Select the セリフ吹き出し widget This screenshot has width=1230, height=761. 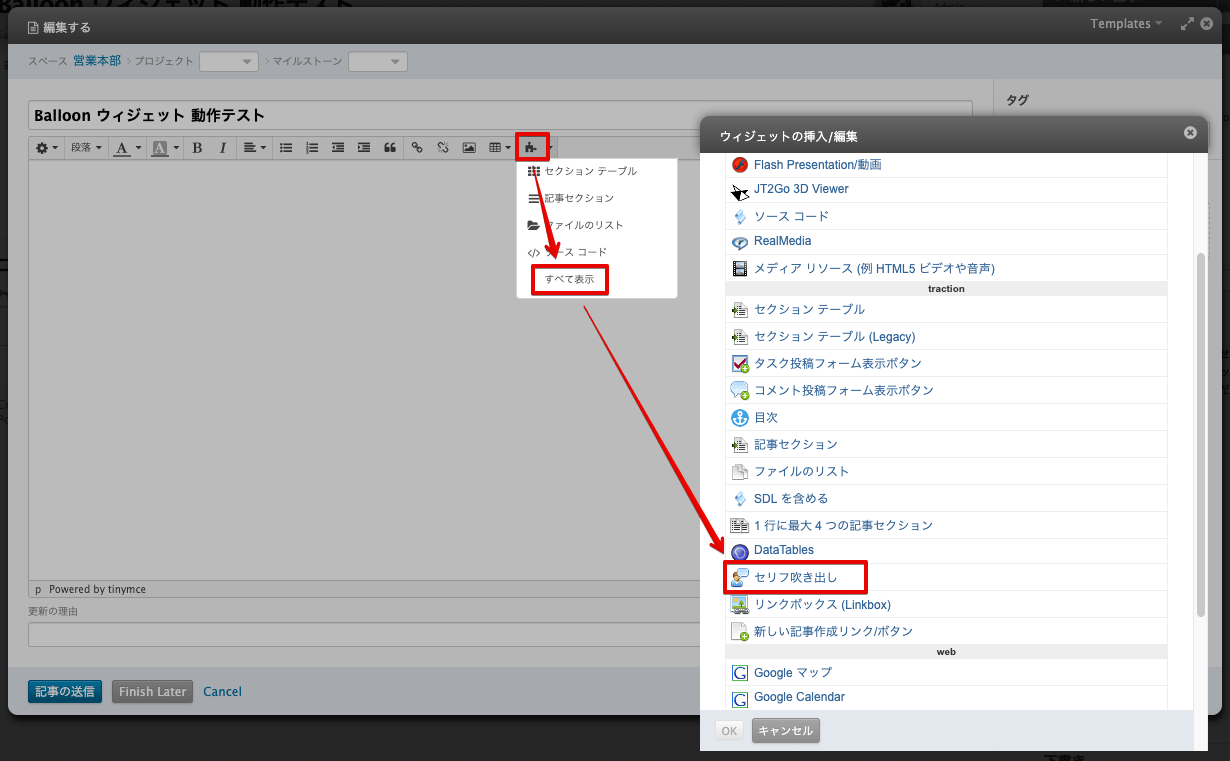(795, 578)
